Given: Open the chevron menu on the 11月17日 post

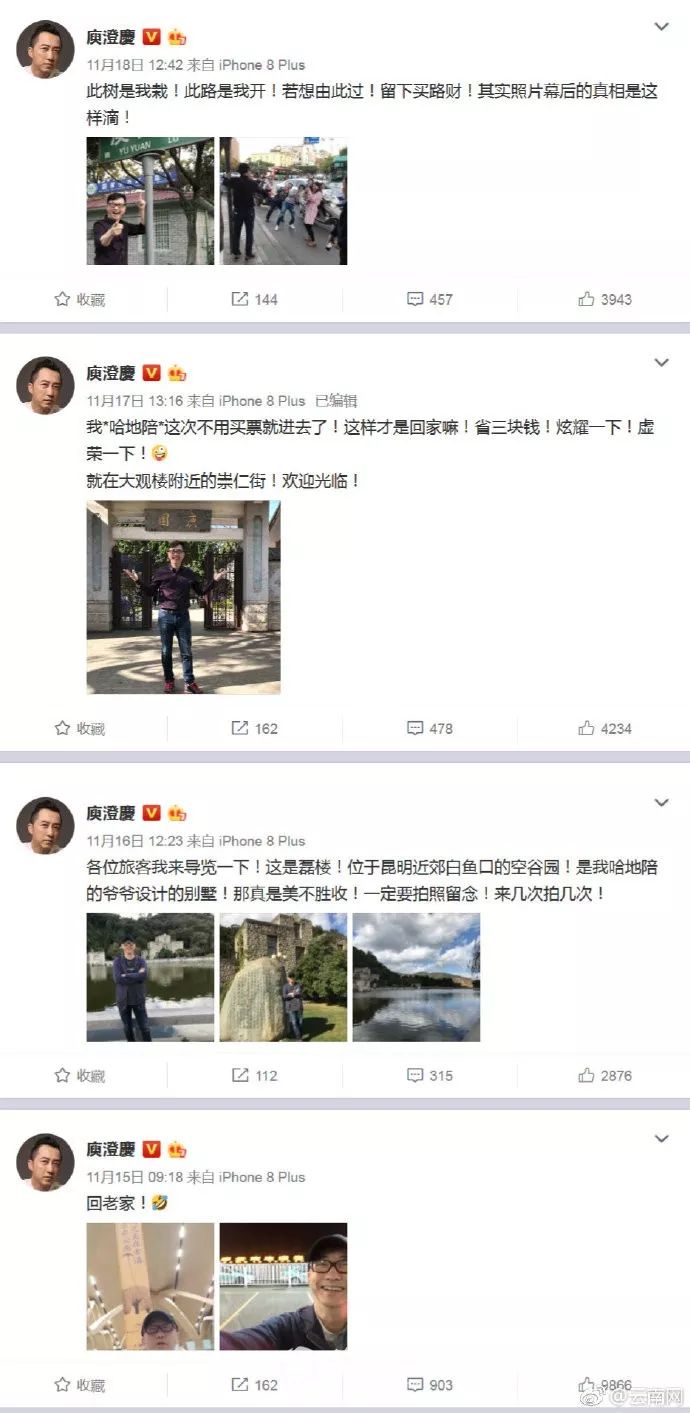Looking at the screenshot, I should 661,363.
